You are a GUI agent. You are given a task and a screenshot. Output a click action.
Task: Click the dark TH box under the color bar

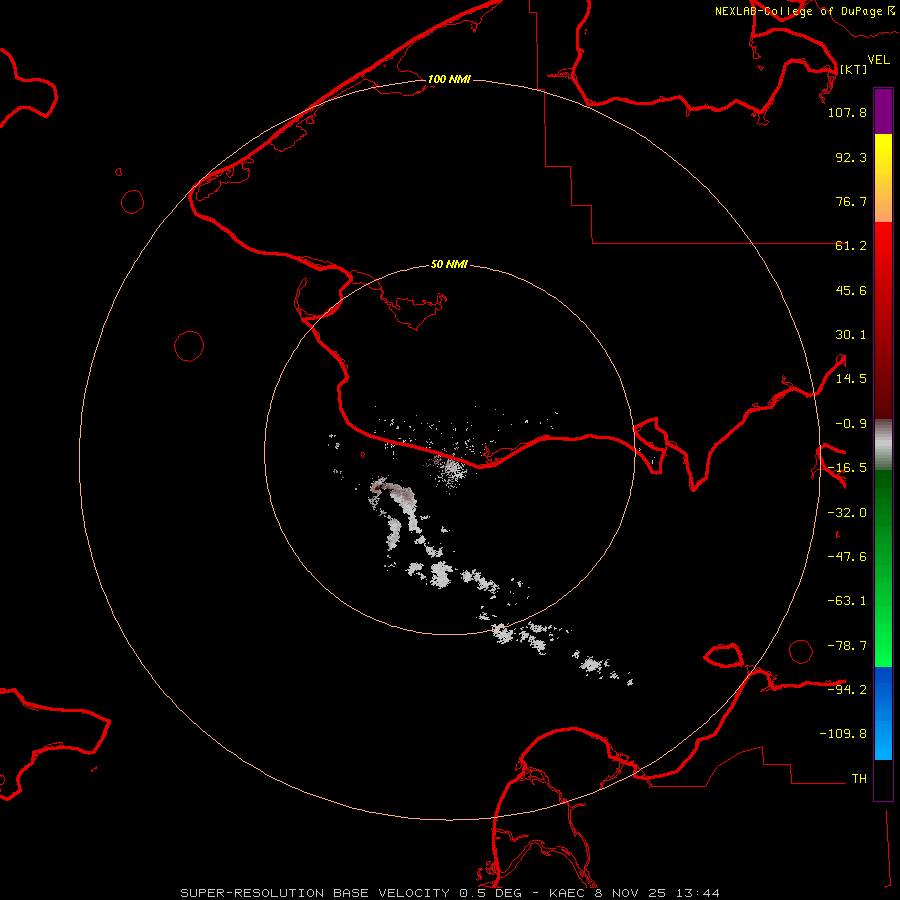[x=883, y=780]
